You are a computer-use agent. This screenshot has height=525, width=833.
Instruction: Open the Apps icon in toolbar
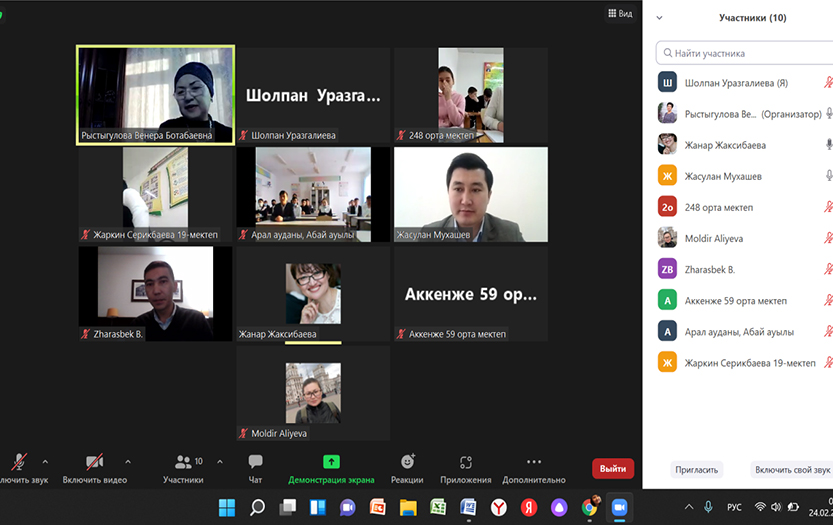465,462
